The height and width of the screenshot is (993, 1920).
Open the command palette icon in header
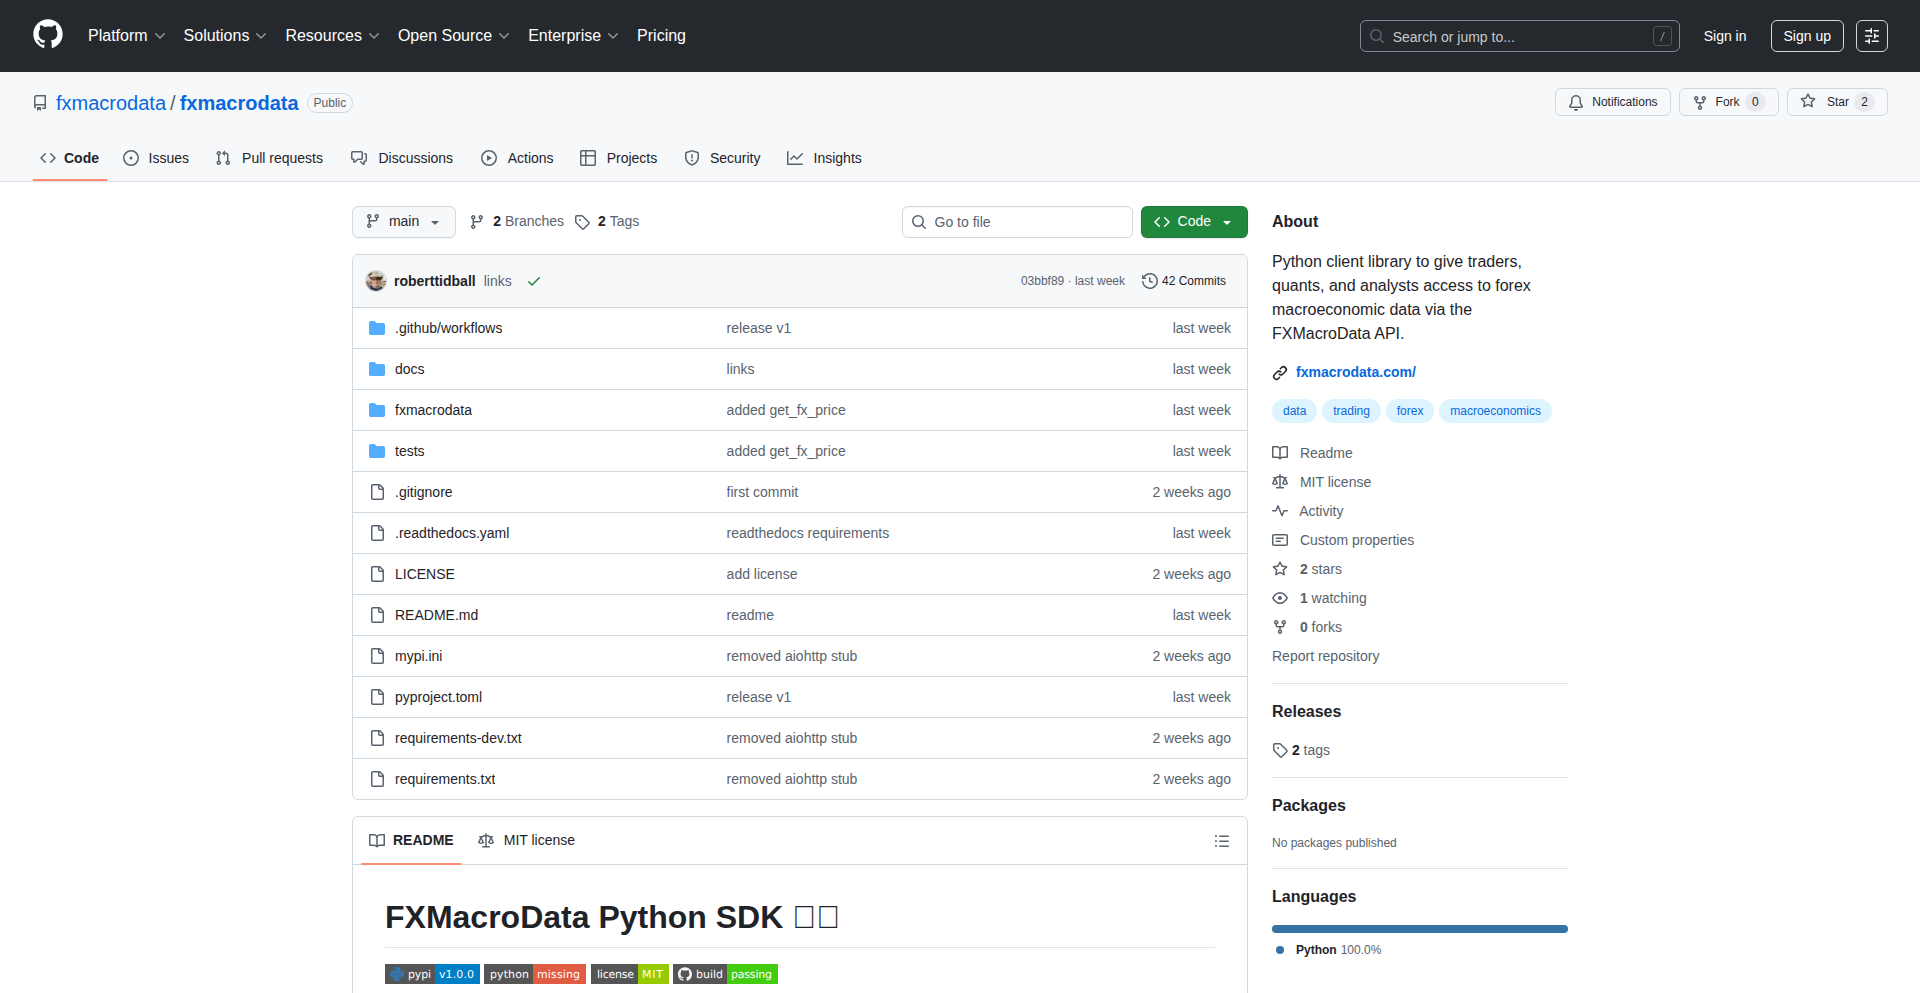(x=1871, y=36)
